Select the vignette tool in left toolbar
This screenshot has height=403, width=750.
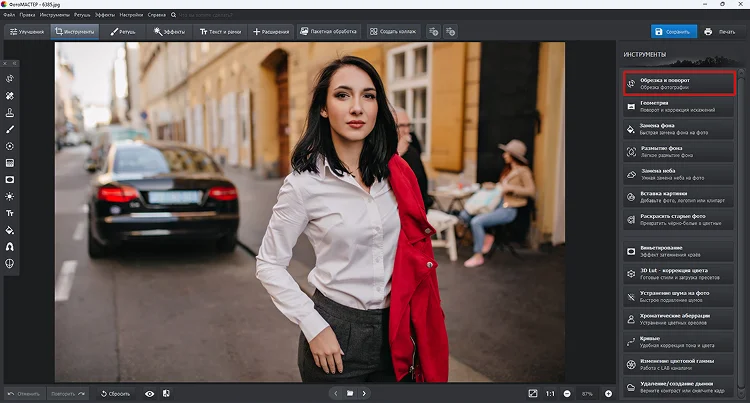tap(10, 180)
